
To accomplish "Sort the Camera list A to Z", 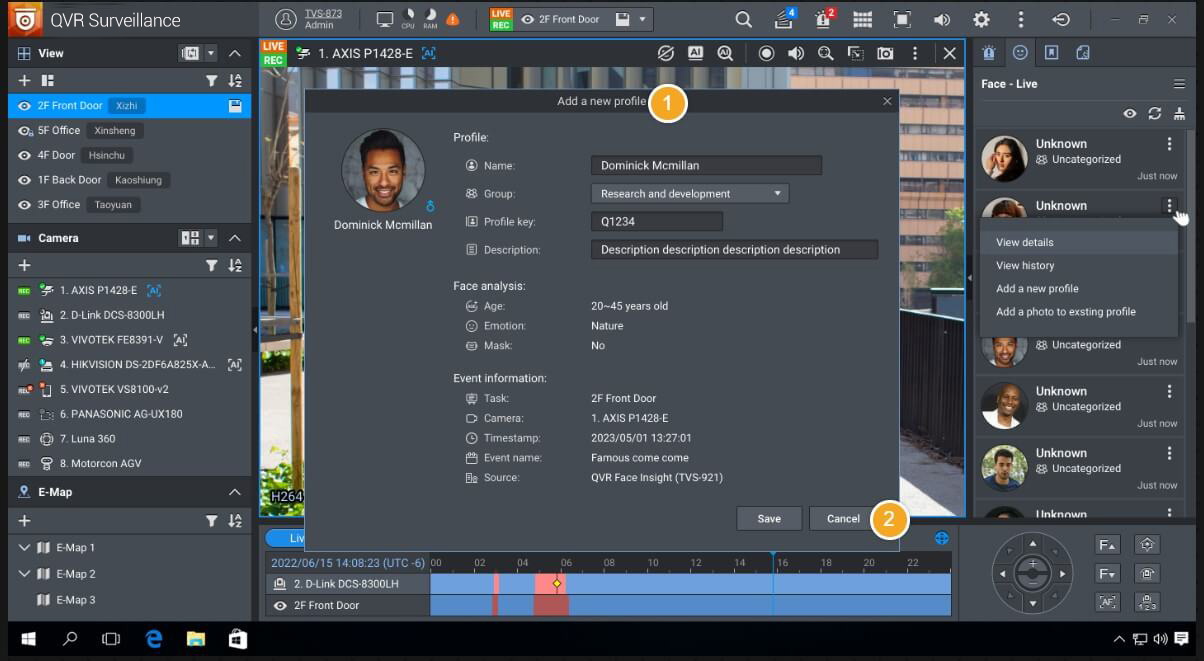I will (x=235, y=265).
